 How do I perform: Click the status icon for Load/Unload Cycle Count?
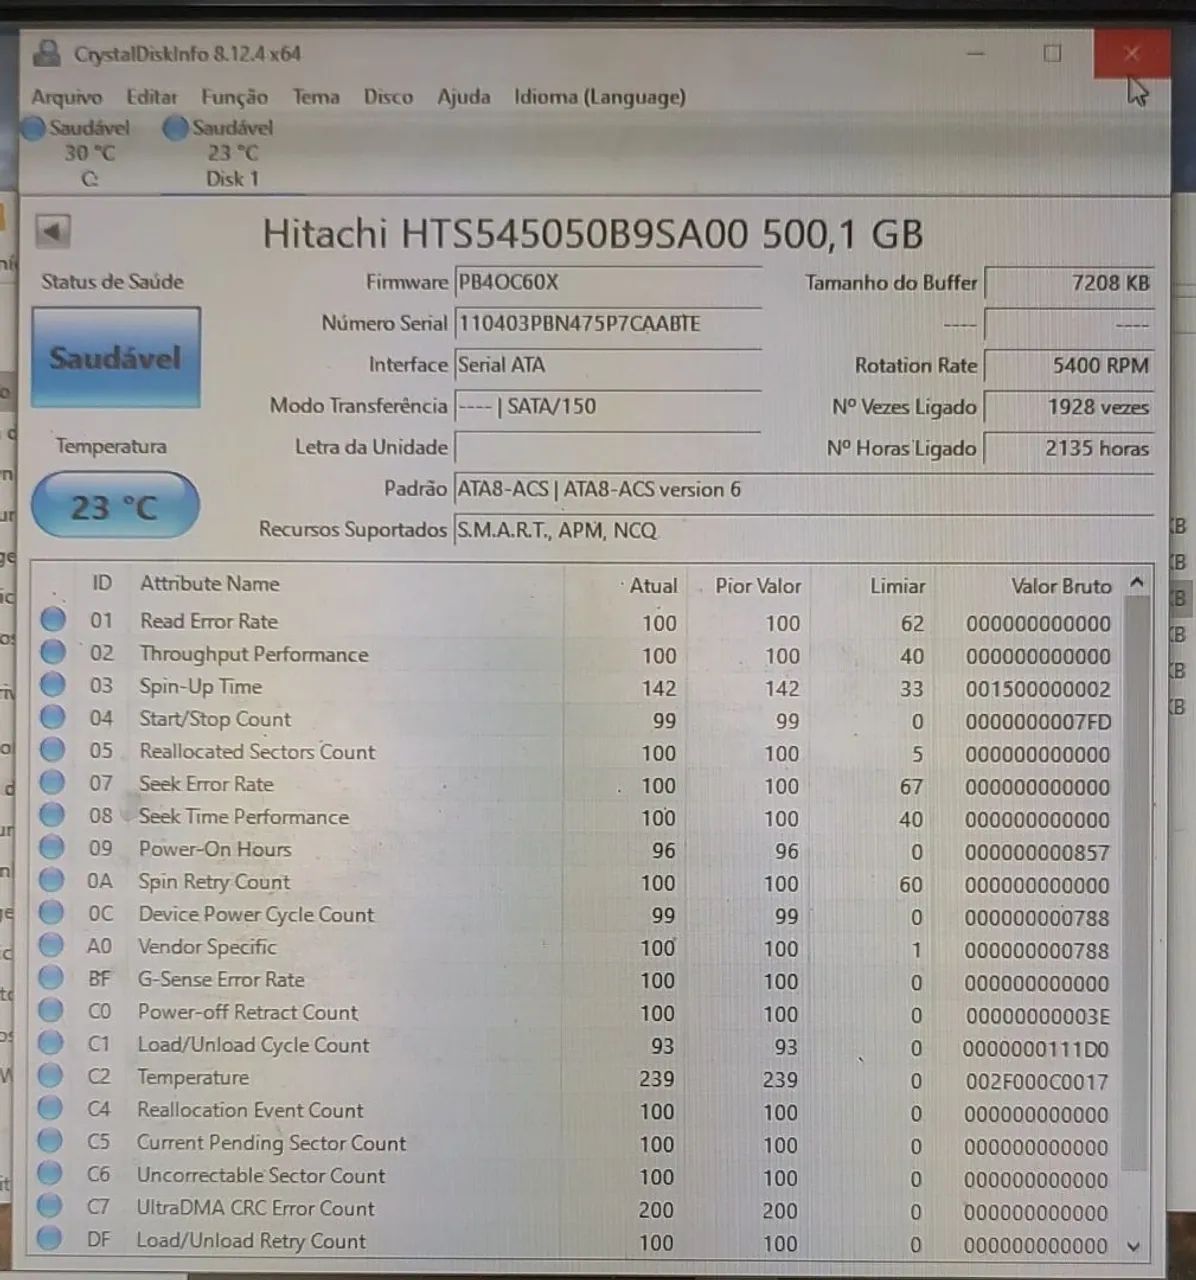point(50,1043)
